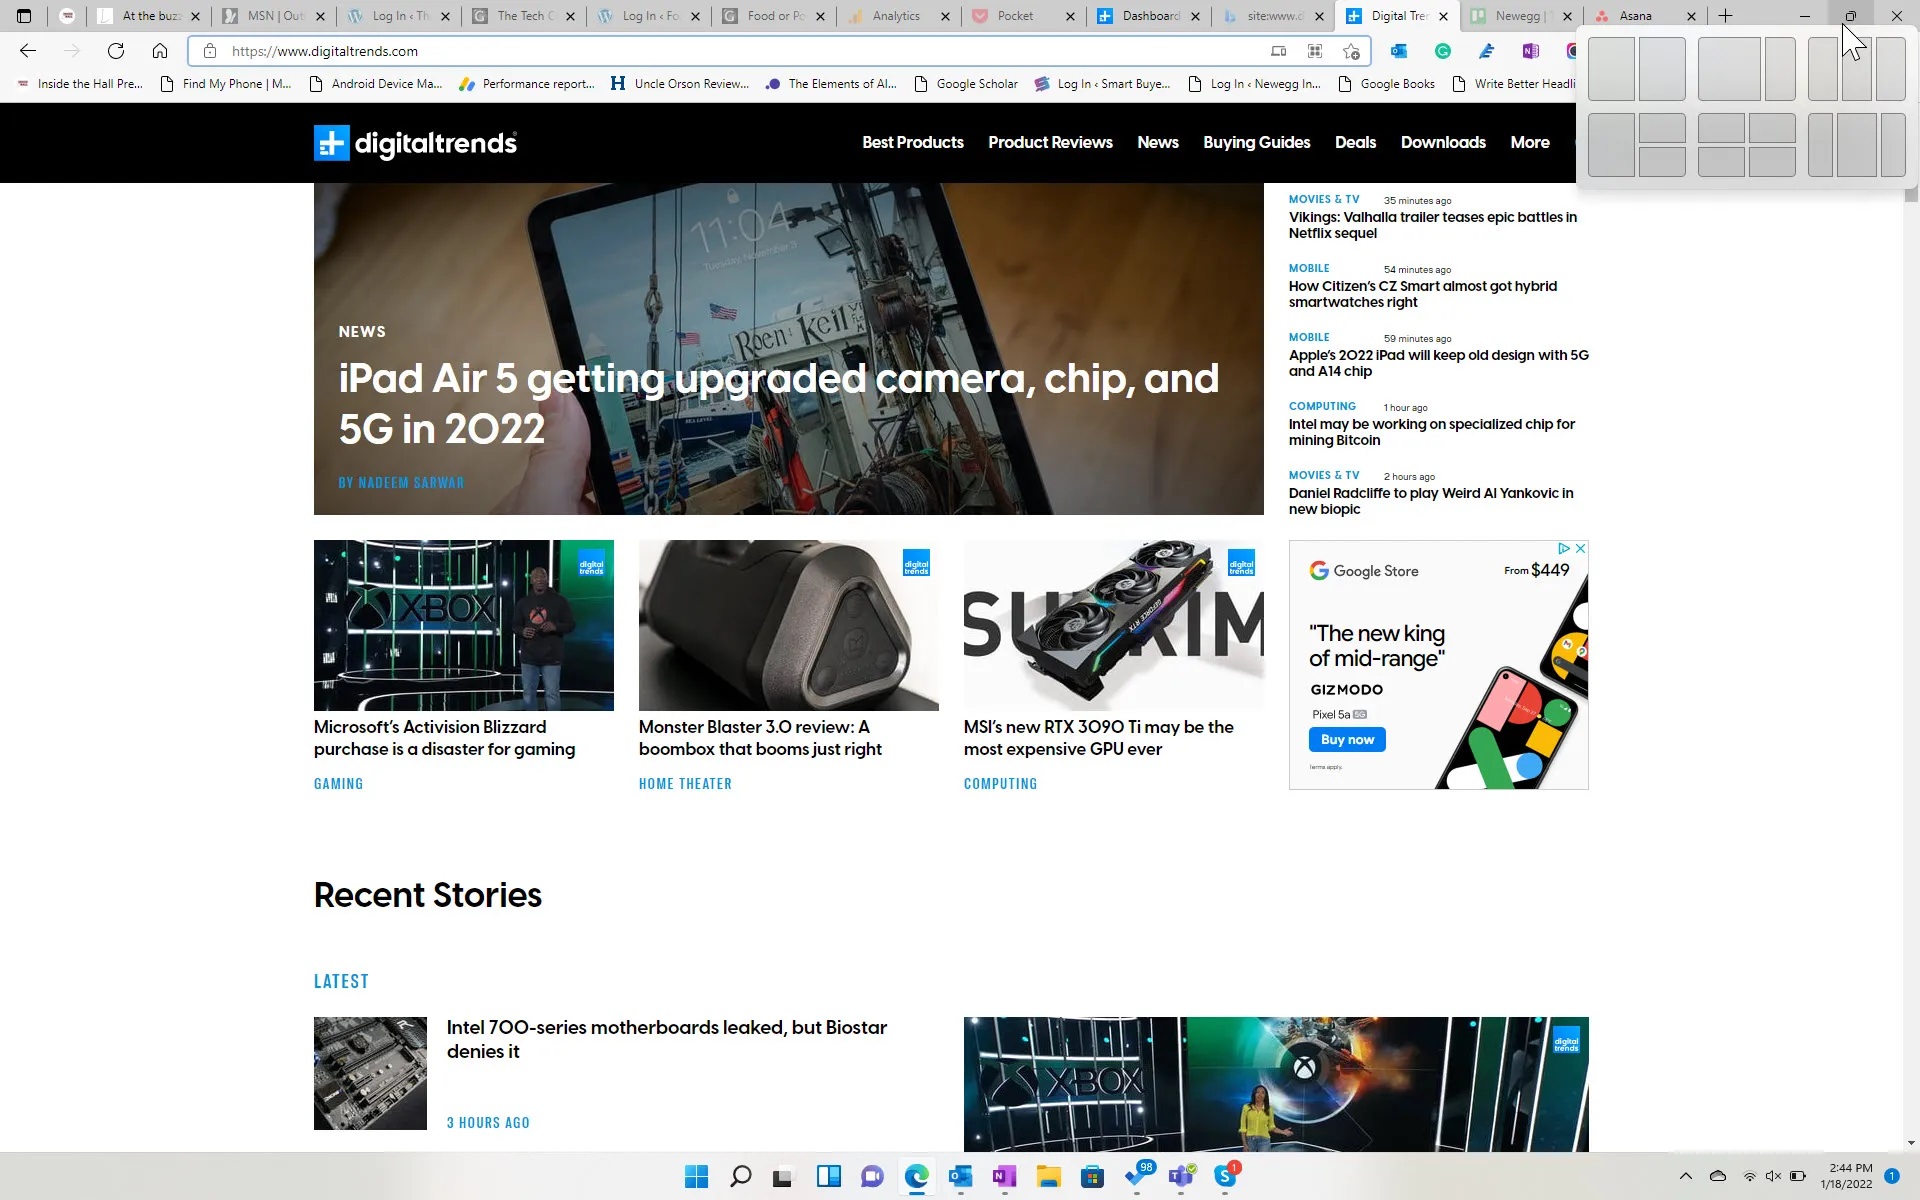Click the Digital Trends logo
The width and height of the screenshot is (1920, 1200).
coord(415,143)
